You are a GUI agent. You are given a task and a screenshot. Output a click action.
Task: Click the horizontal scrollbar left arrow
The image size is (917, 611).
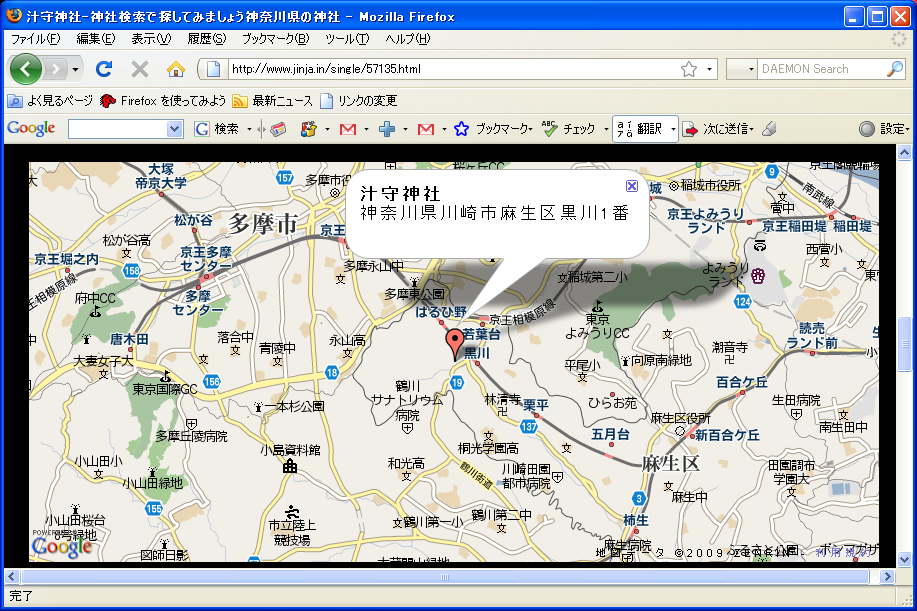point(12,577)
